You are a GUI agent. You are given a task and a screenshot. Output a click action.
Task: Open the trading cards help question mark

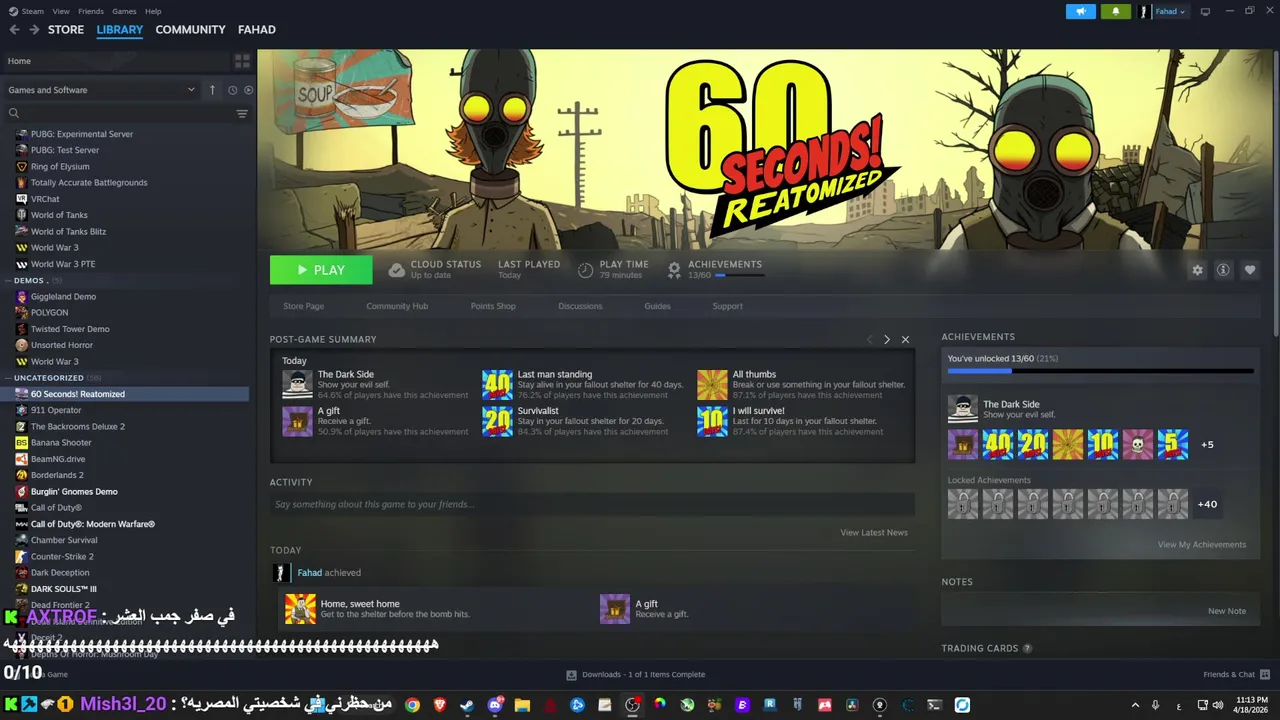pyautogui.click(x=1027, y=648)
